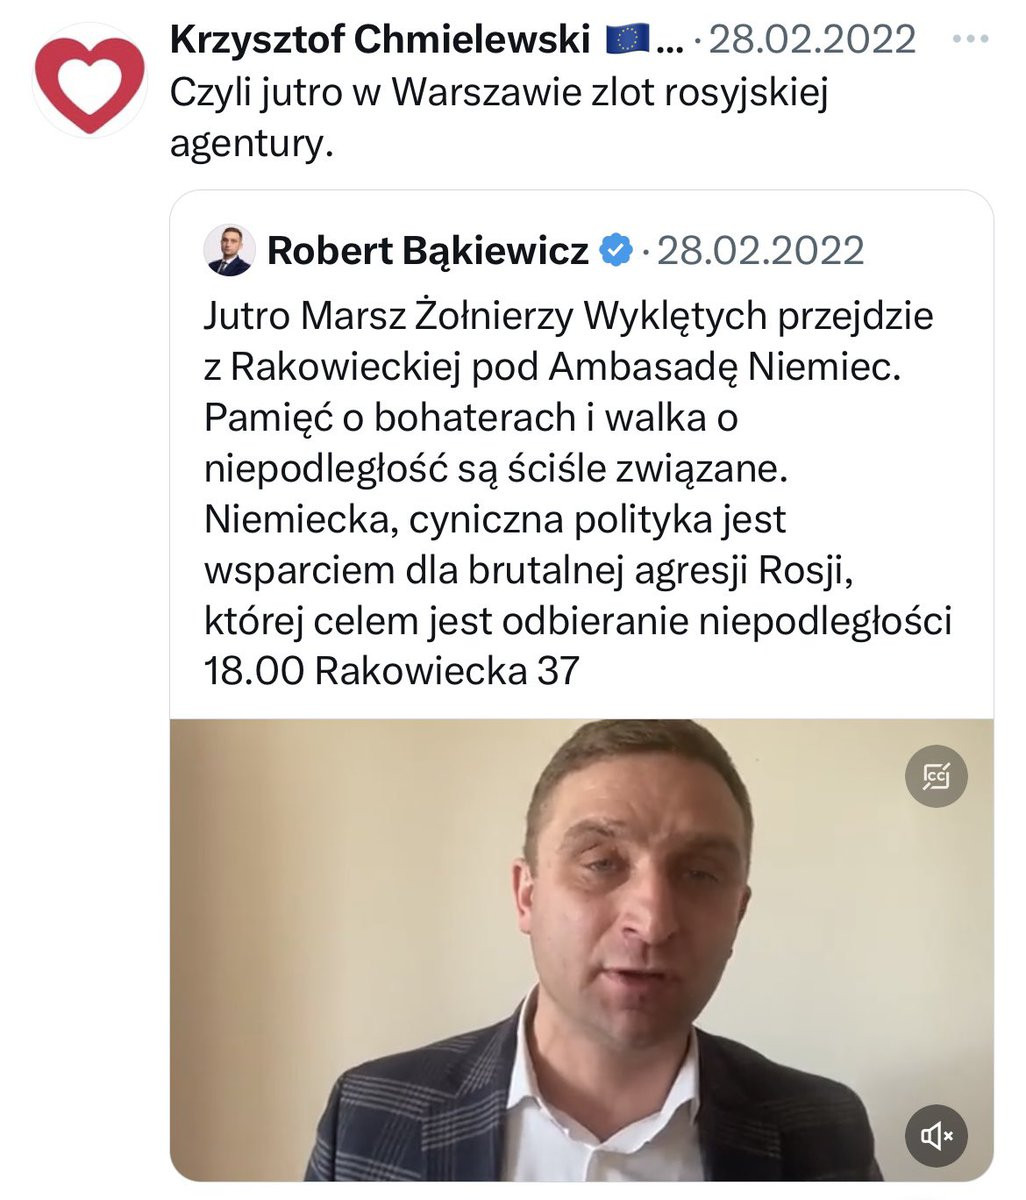The image size is (1026, 1200).
Task: Toggle closed captions on the video
Action: coord(936,776)
